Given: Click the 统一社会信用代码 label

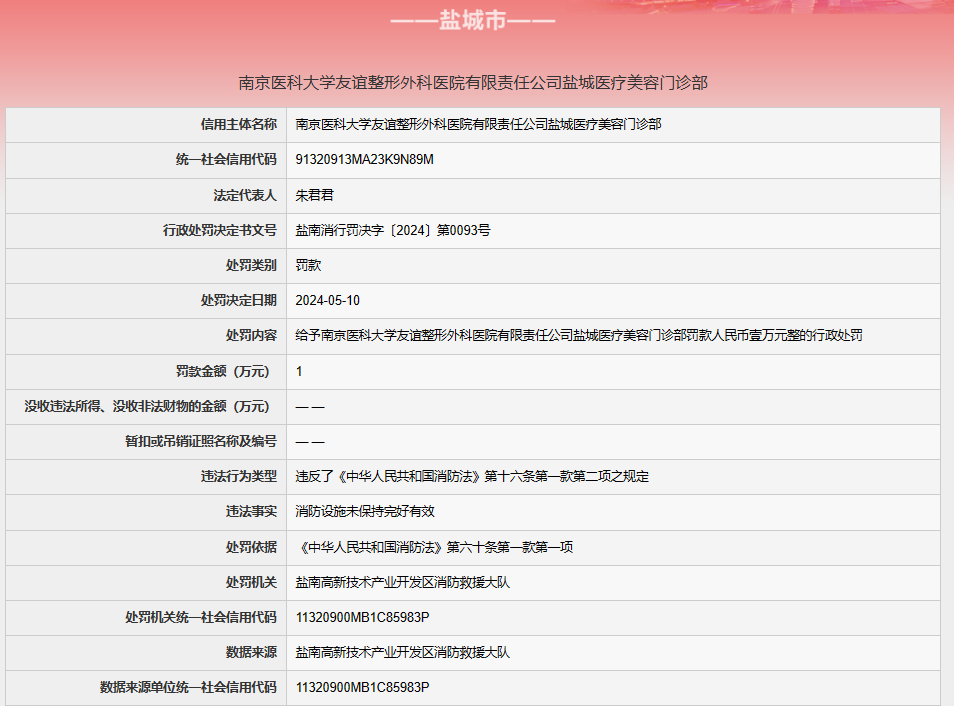Looking at the screenshot, I should 226,160.
